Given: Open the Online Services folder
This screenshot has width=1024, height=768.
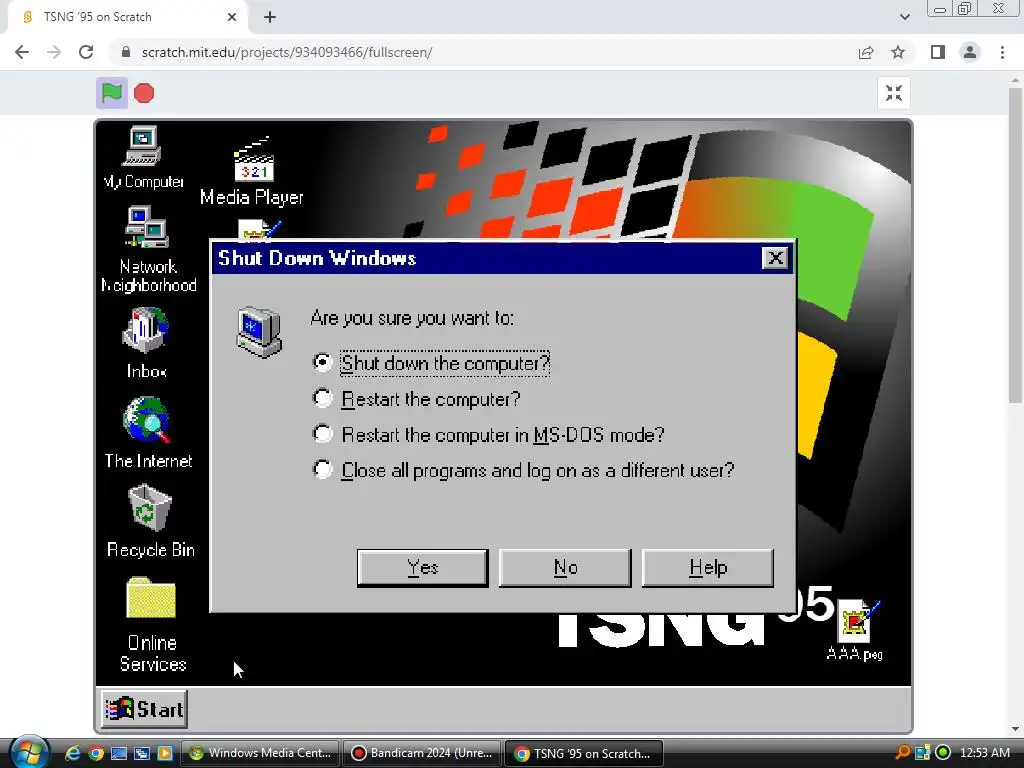Looking at the screenshot, I should click(152, 625).
